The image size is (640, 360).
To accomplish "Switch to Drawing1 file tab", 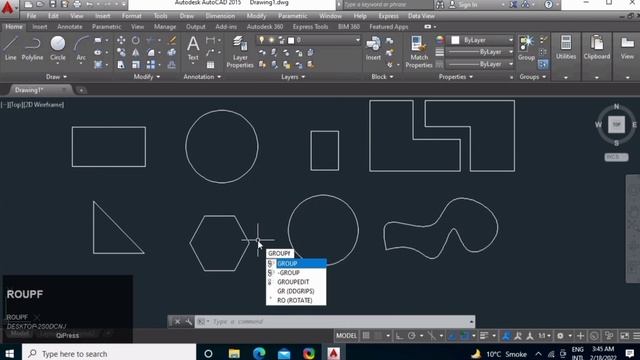I will [29, 90].
